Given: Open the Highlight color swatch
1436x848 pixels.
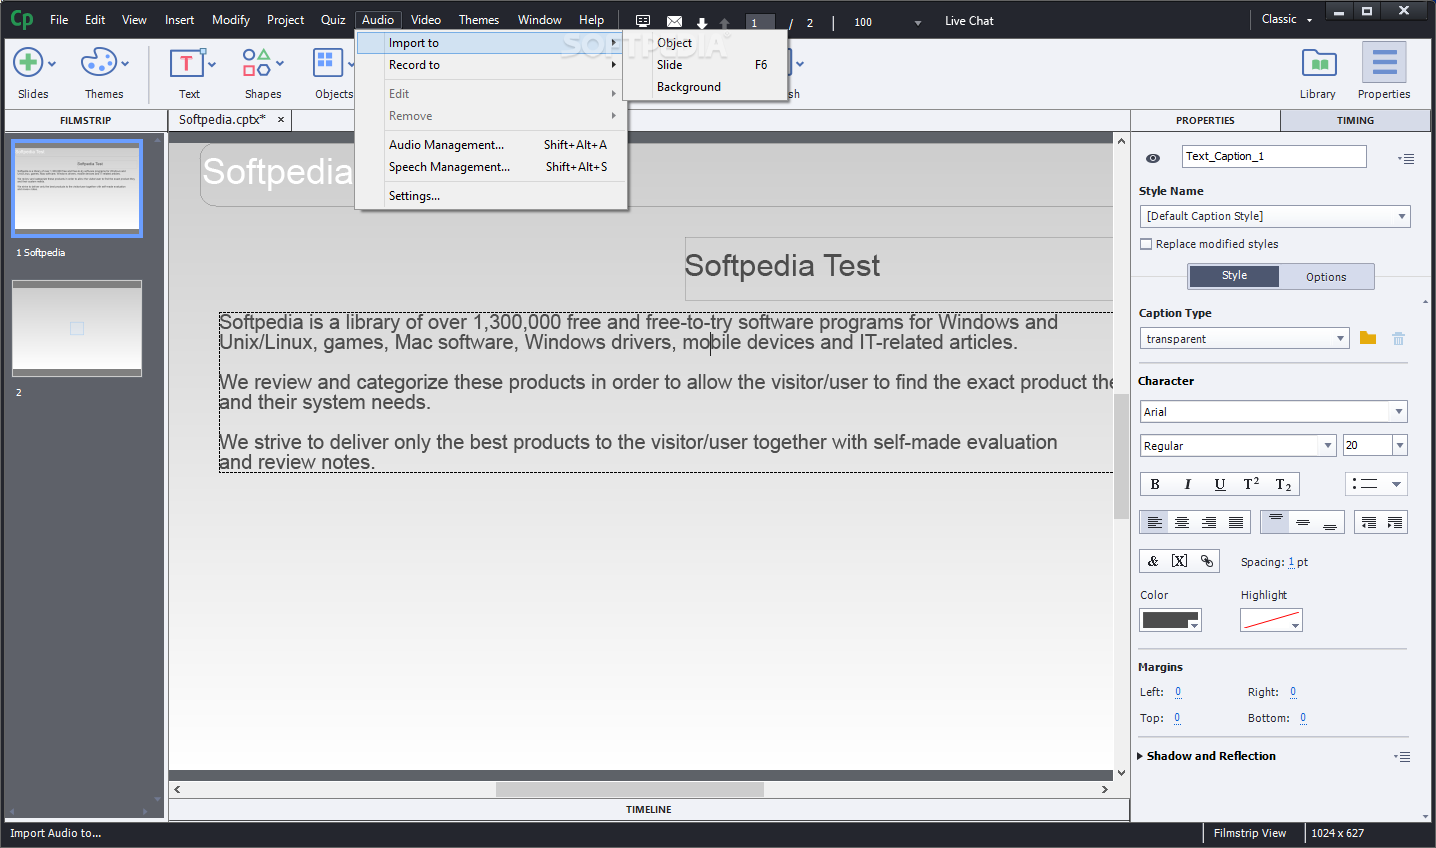Looking at the screenshot, I should point(1271,620).
